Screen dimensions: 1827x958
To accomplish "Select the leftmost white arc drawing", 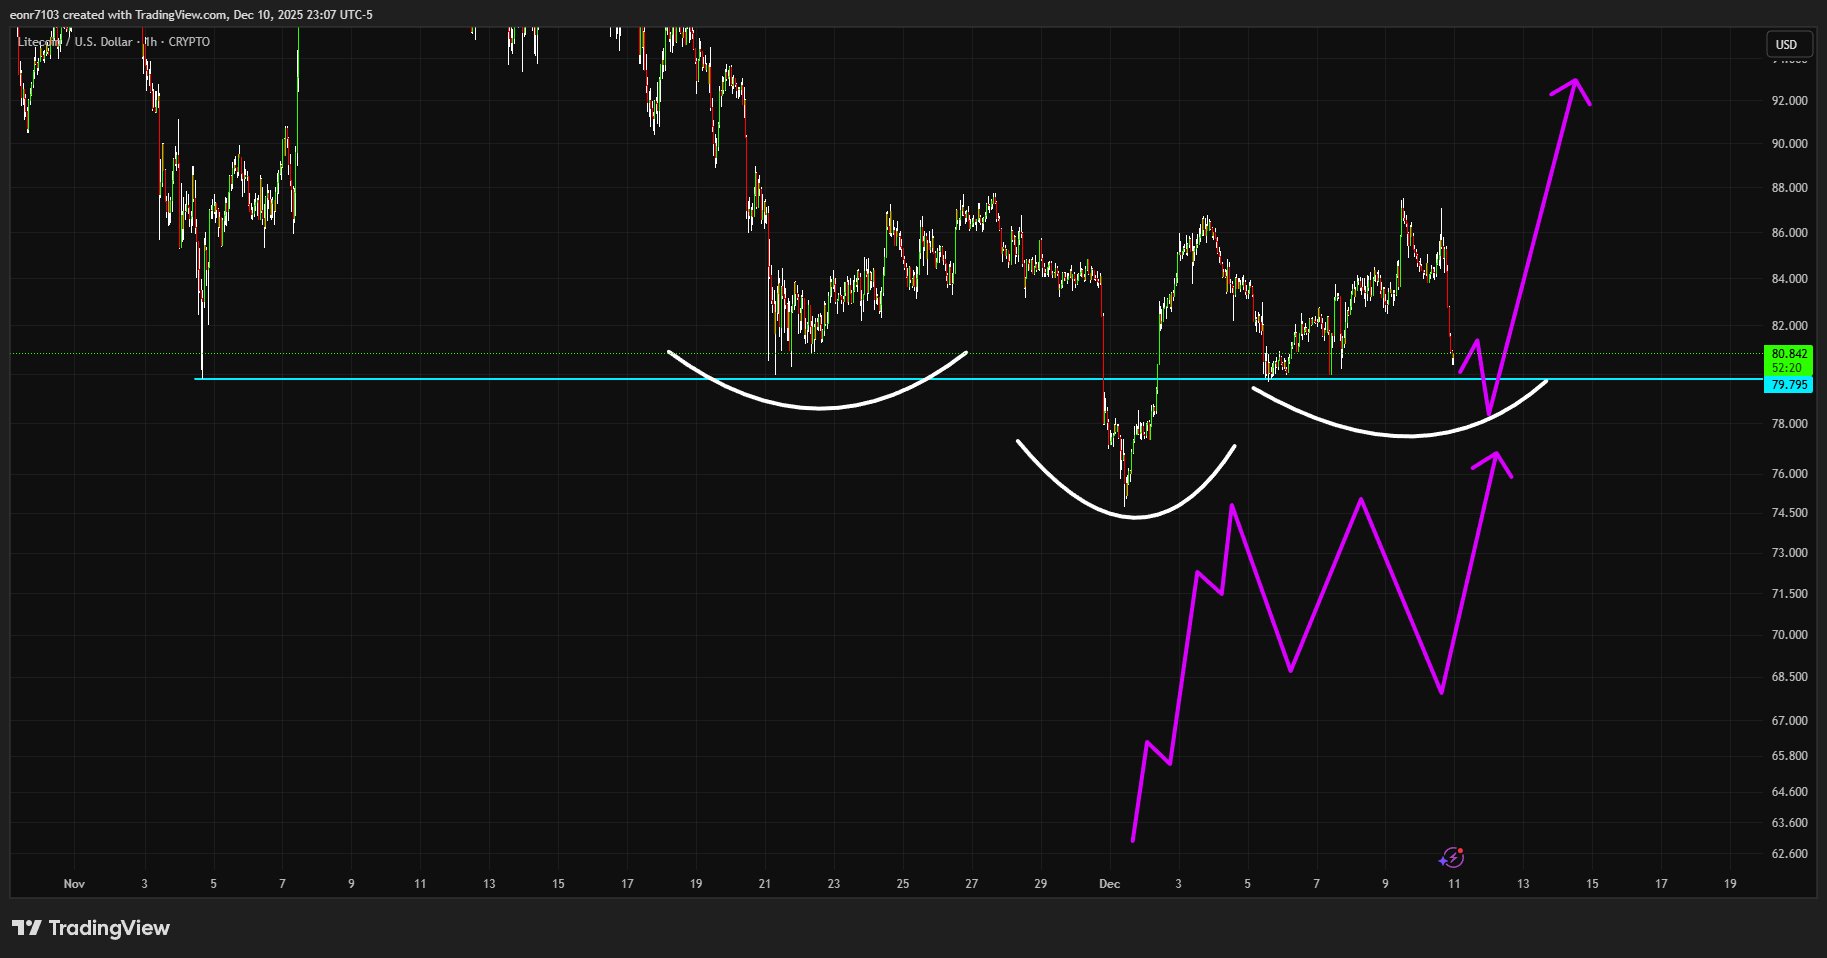I will (820, 407).
